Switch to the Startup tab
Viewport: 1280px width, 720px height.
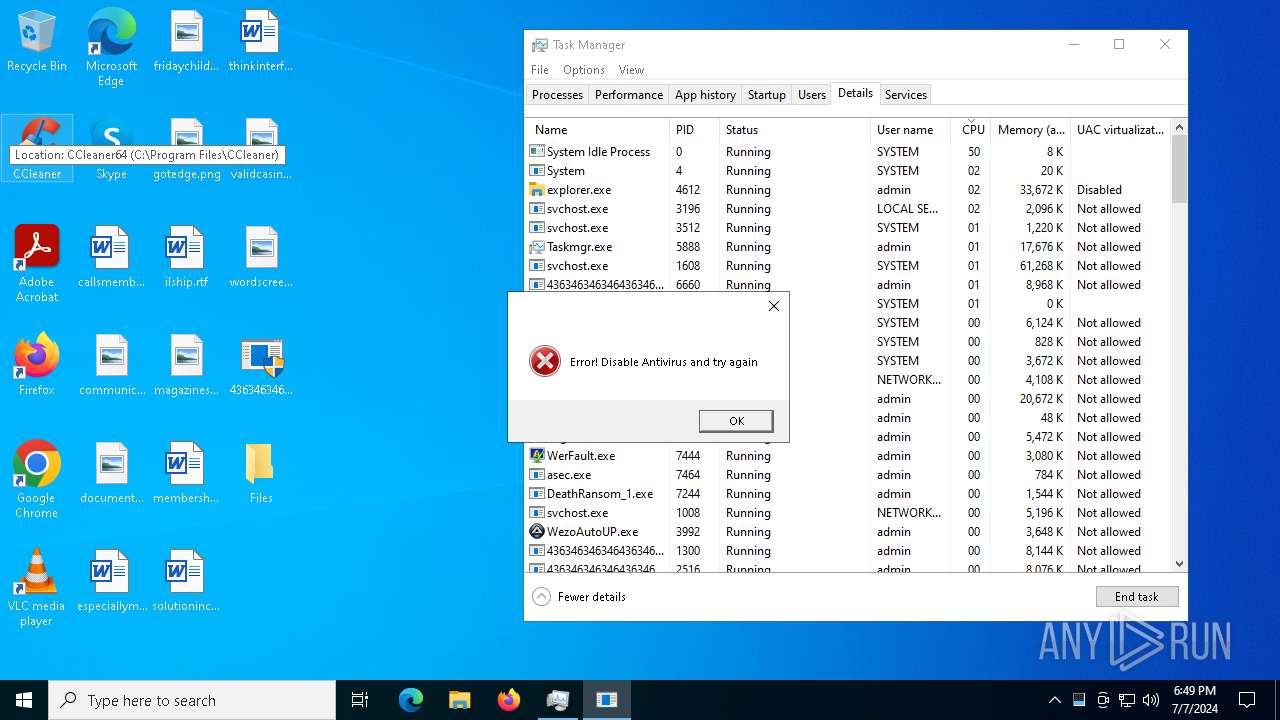767,95
